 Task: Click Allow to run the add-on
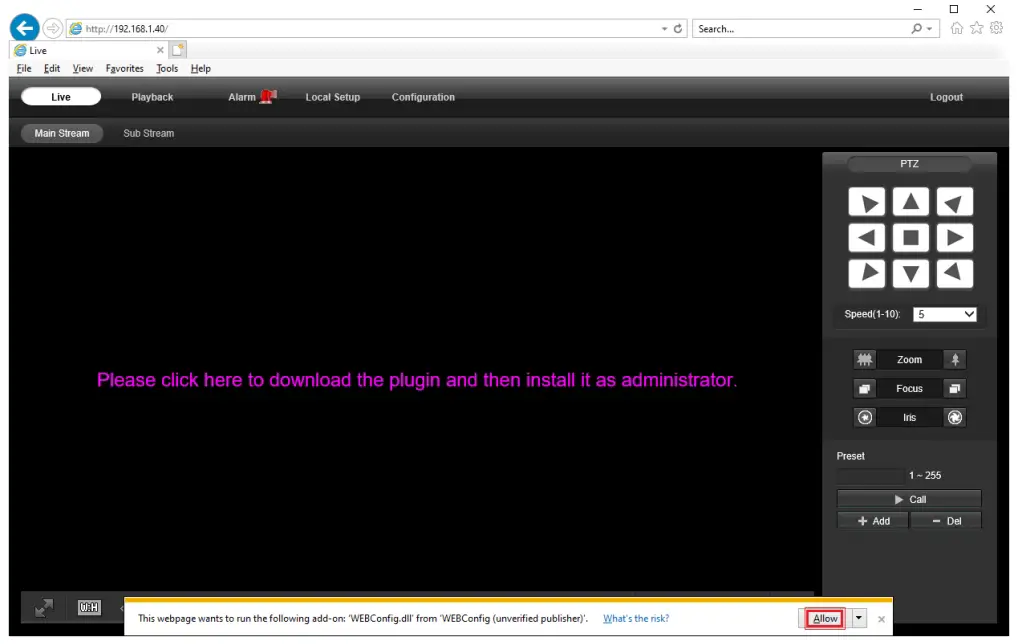point(825,619)
